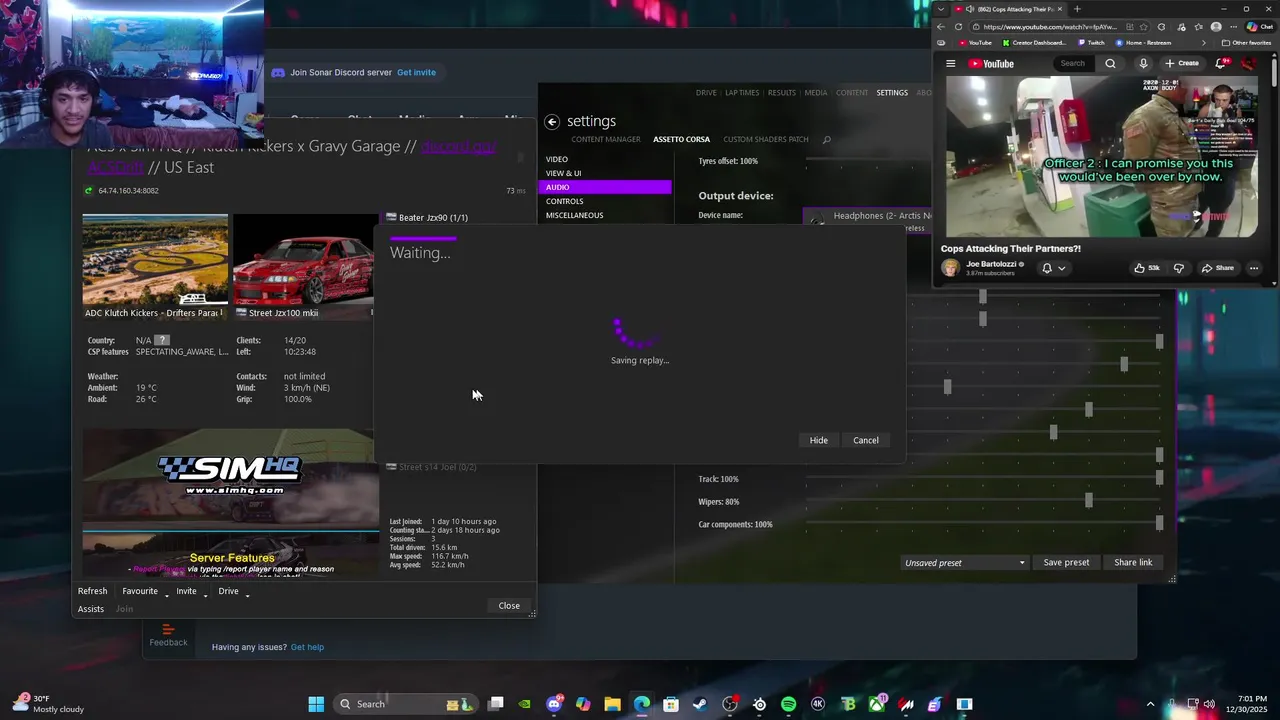Click the Assists button
Image resolution: width=1280 pixels, height=720 pixels.
coord(91,609)
